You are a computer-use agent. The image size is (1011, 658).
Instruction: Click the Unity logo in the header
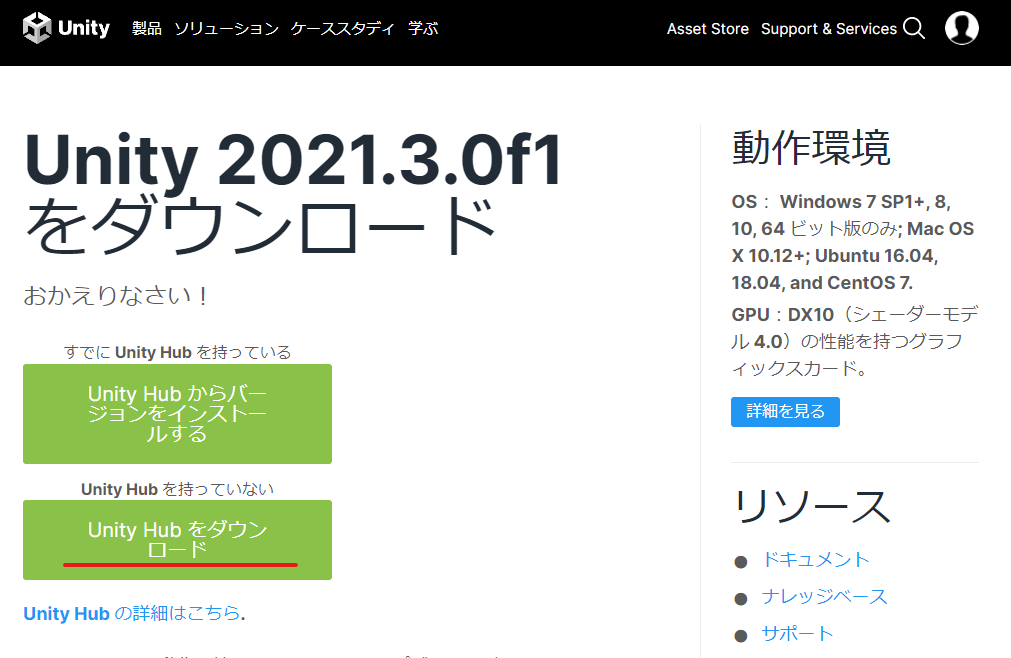point(66,27)
